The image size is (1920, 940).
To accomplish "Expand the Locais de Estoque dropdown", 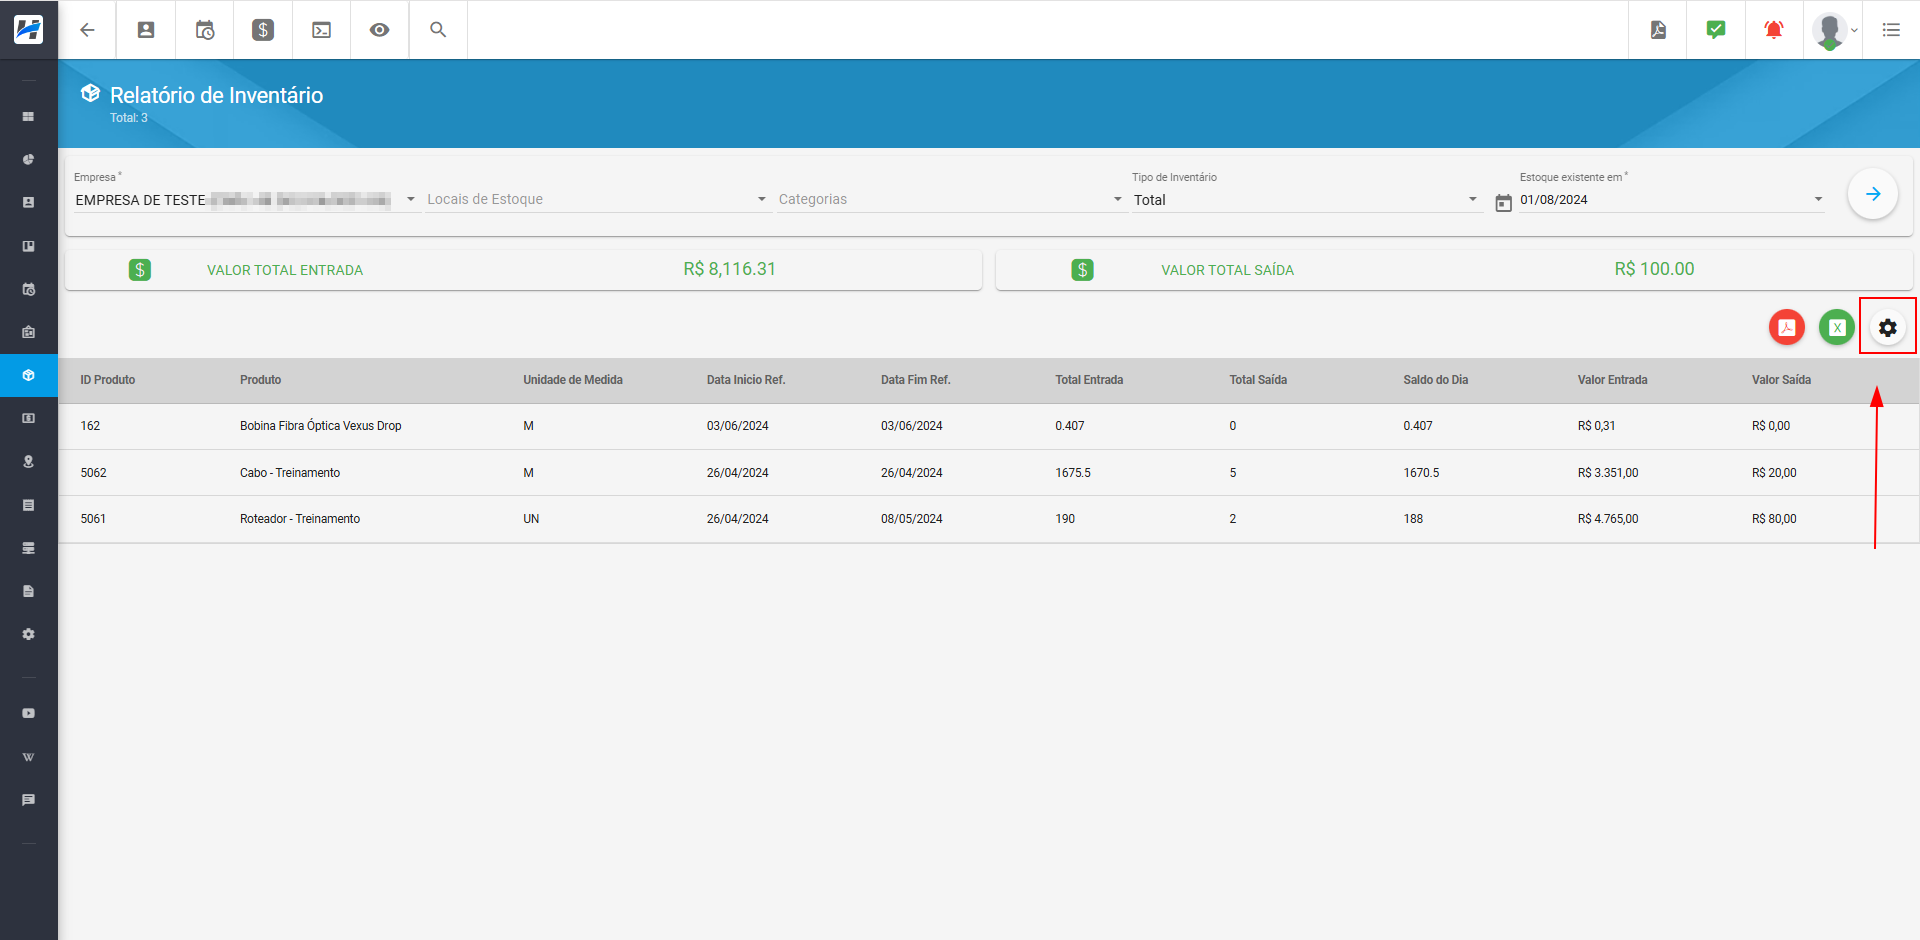I will (597, 199).
